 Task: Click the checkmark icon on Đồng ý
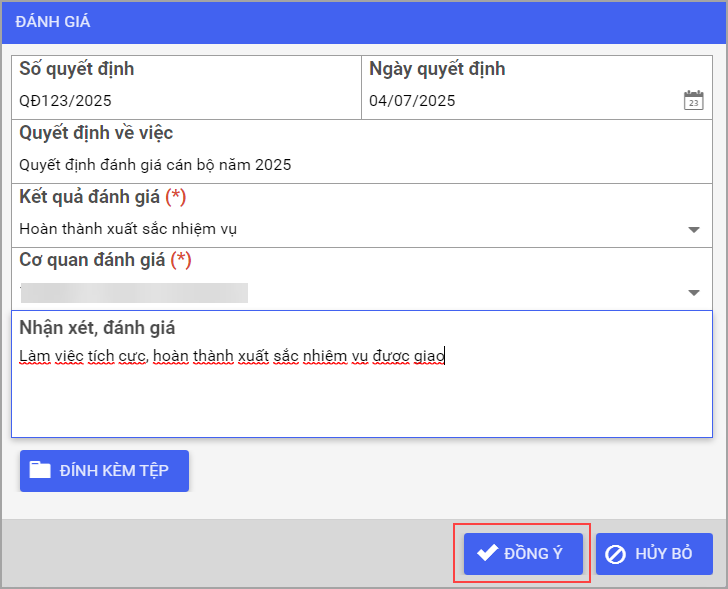(488, 554)
